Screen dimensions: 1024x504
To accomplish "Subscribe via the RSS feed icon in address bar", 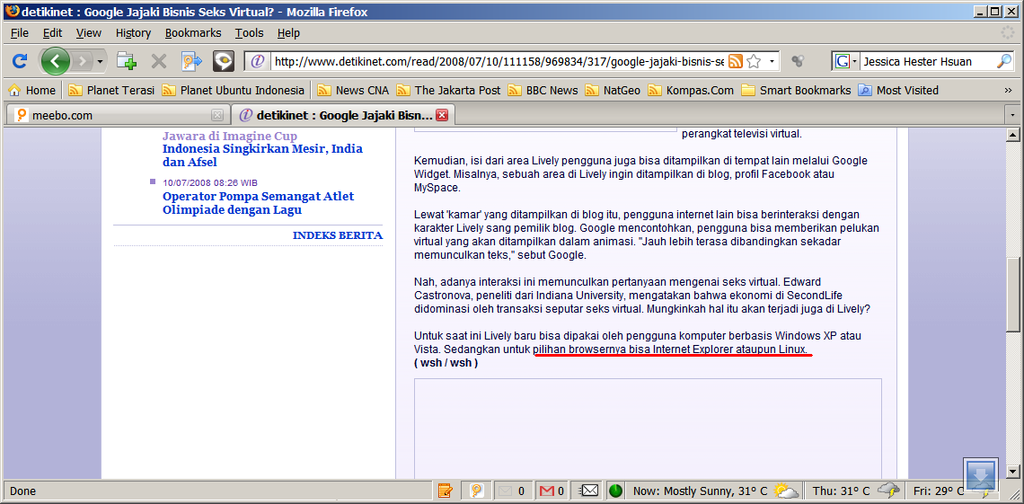I will (735, 61).
